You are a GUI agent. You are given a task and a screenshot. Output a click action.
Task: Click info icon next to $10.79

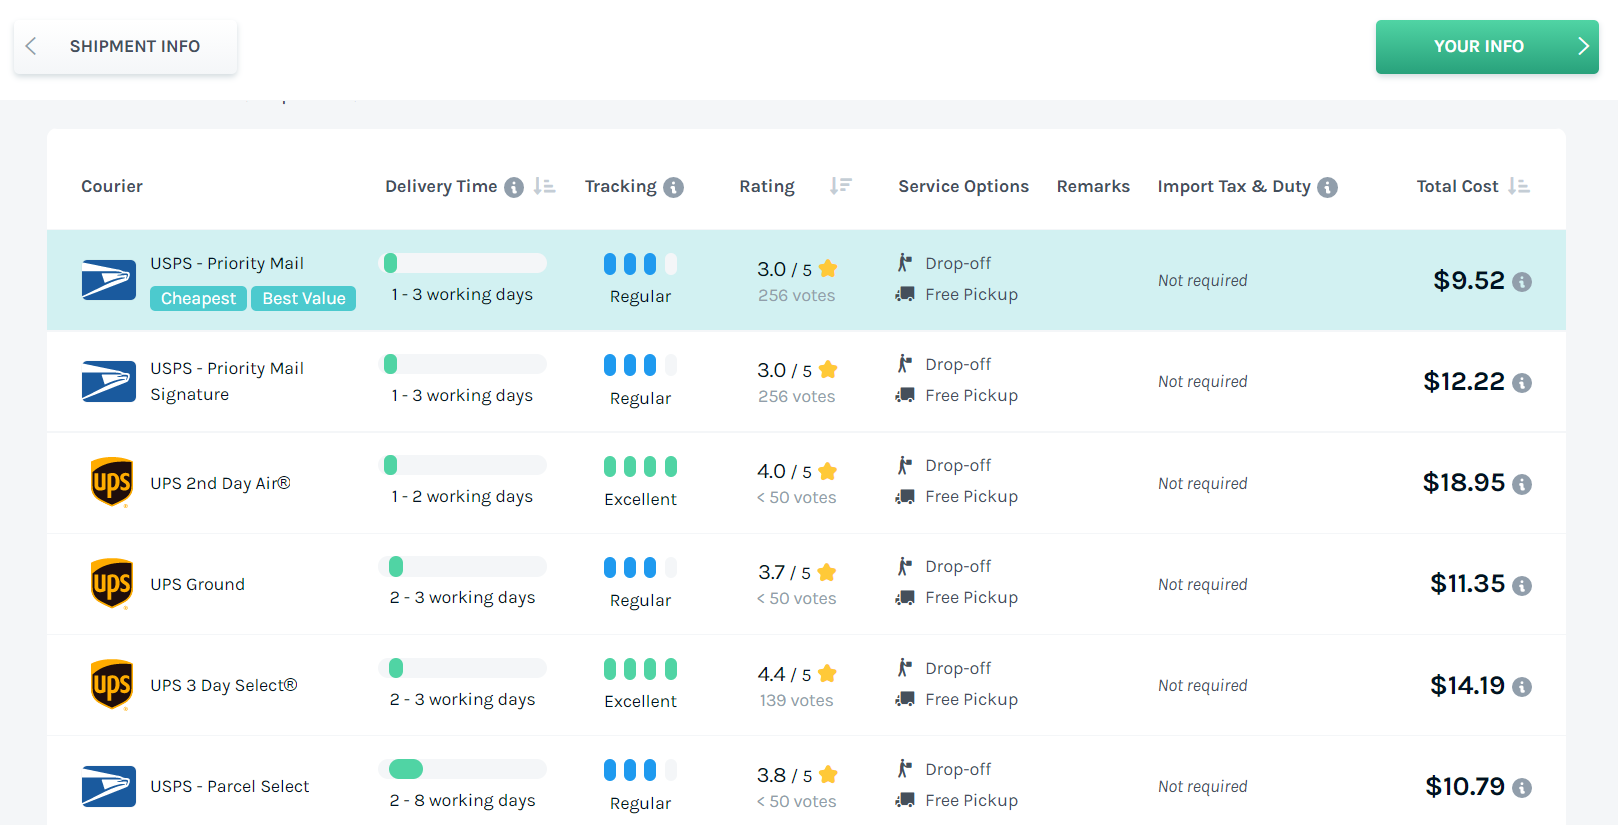[1522, 788]
